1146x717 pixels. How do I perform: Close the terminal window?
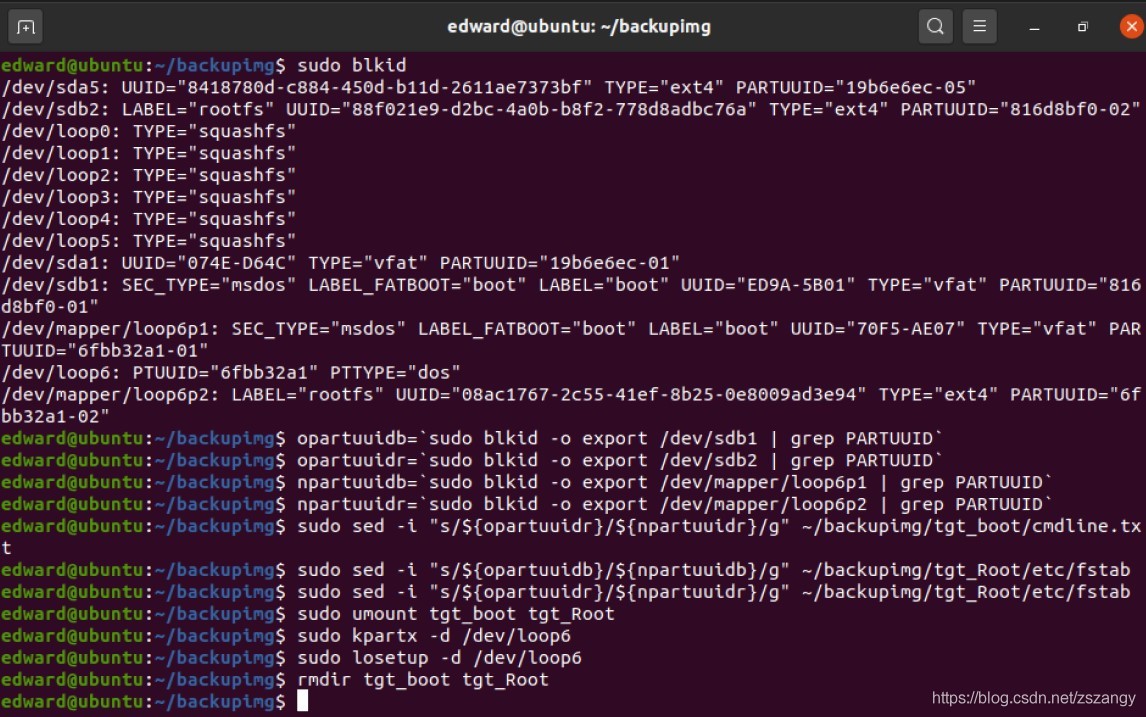[1131, 27]
